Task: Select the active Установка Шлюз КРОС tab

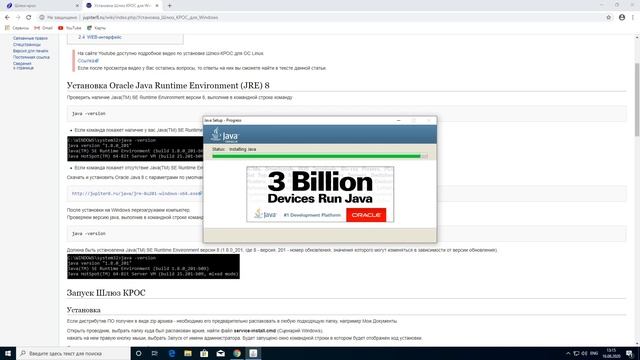Action: [122, 6]
